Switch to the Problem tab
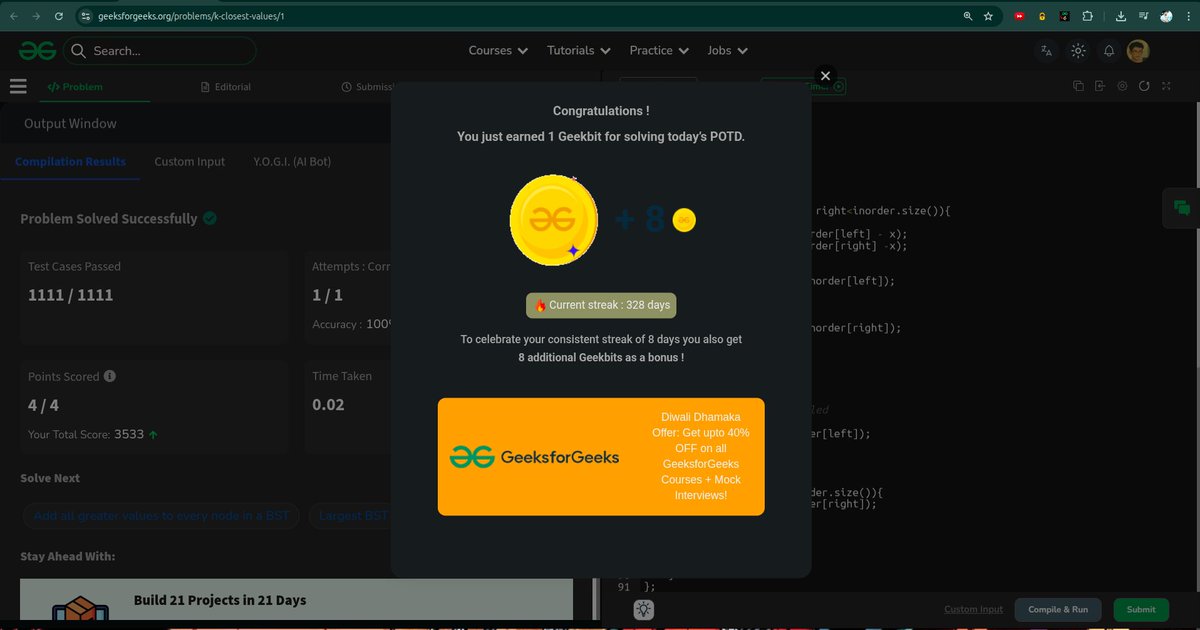Image resolution: width=1200 pixels, height=630 pixels. (x=75, y=87)
